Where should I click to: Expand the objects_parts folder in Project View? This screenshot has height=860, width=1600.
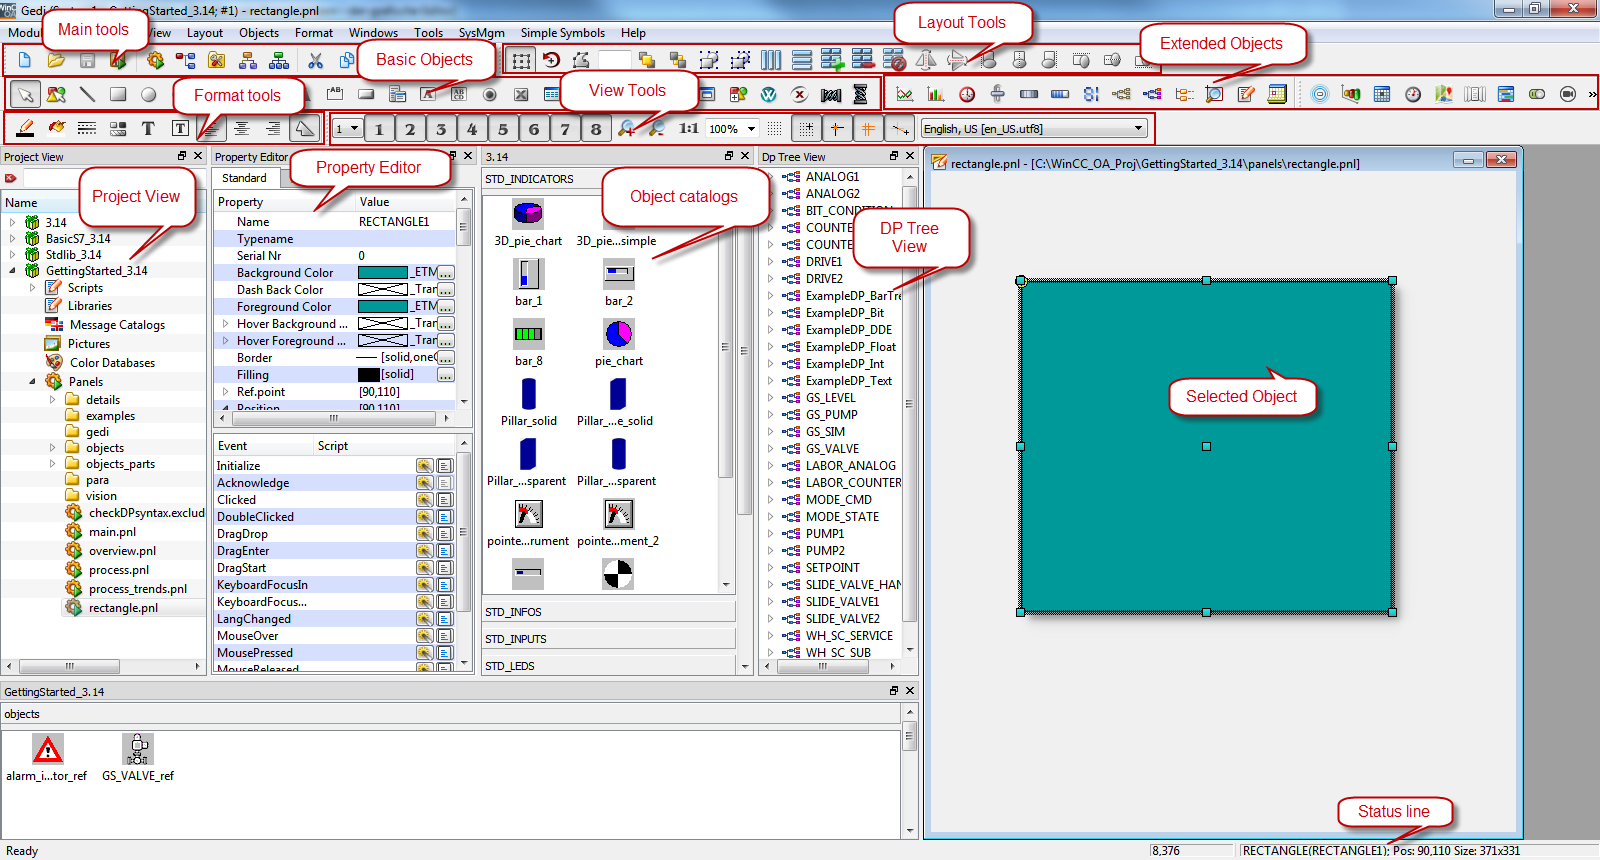(53, 464)
